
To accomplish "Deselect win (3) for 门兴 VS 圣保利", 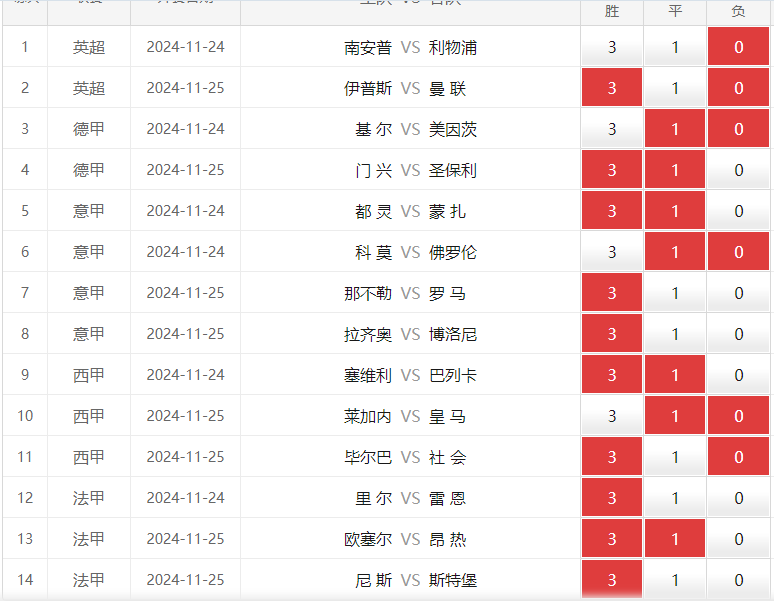I will pos(612,170).
